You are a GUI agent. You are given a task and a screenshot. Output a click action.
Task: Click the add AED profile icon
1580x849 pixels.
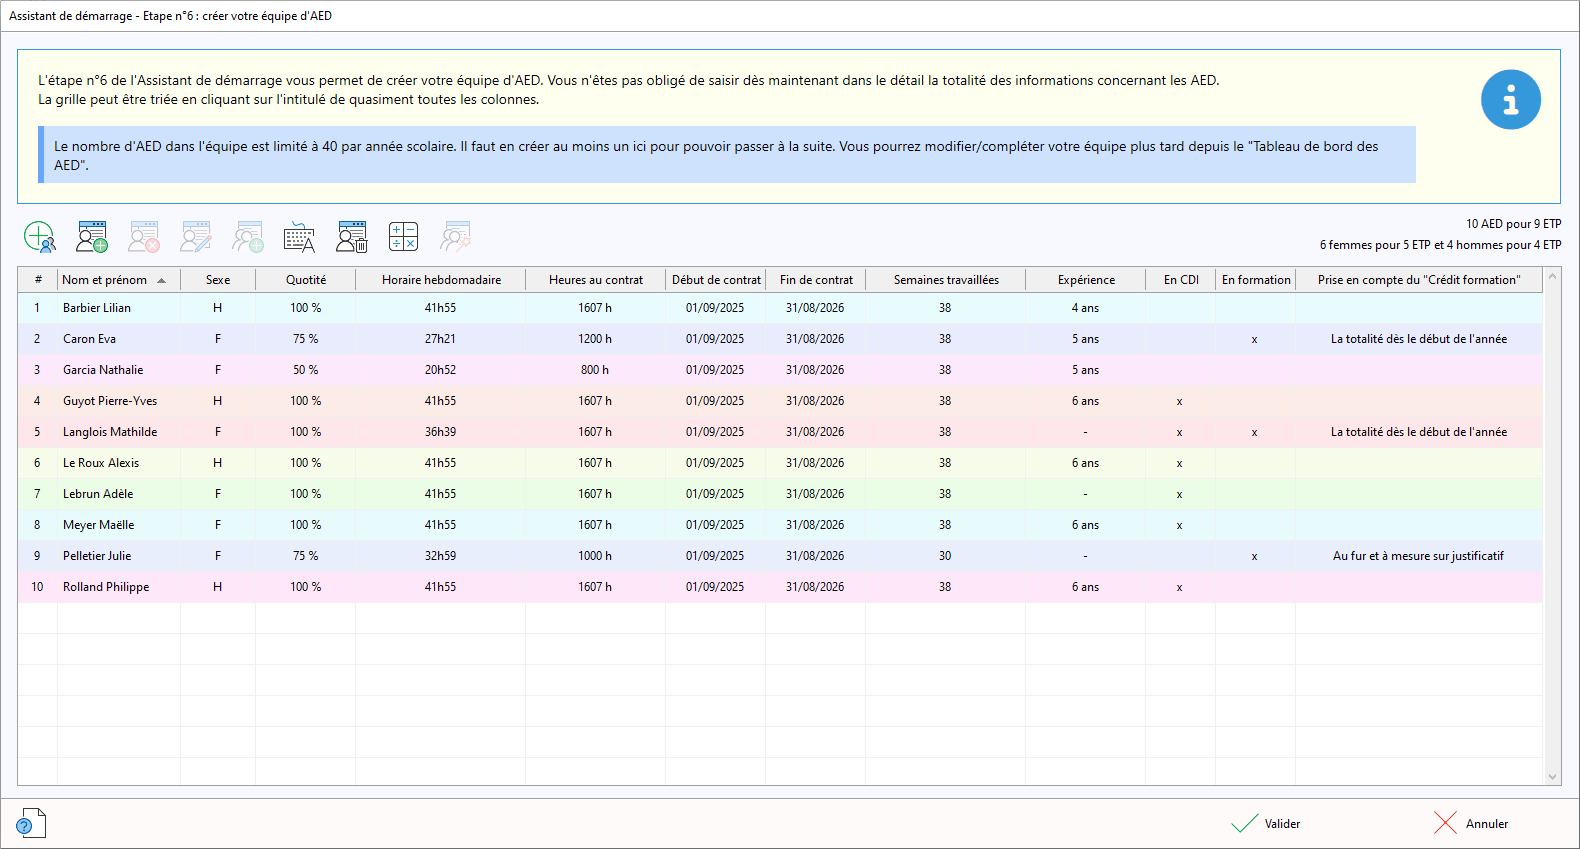[92, 237]
